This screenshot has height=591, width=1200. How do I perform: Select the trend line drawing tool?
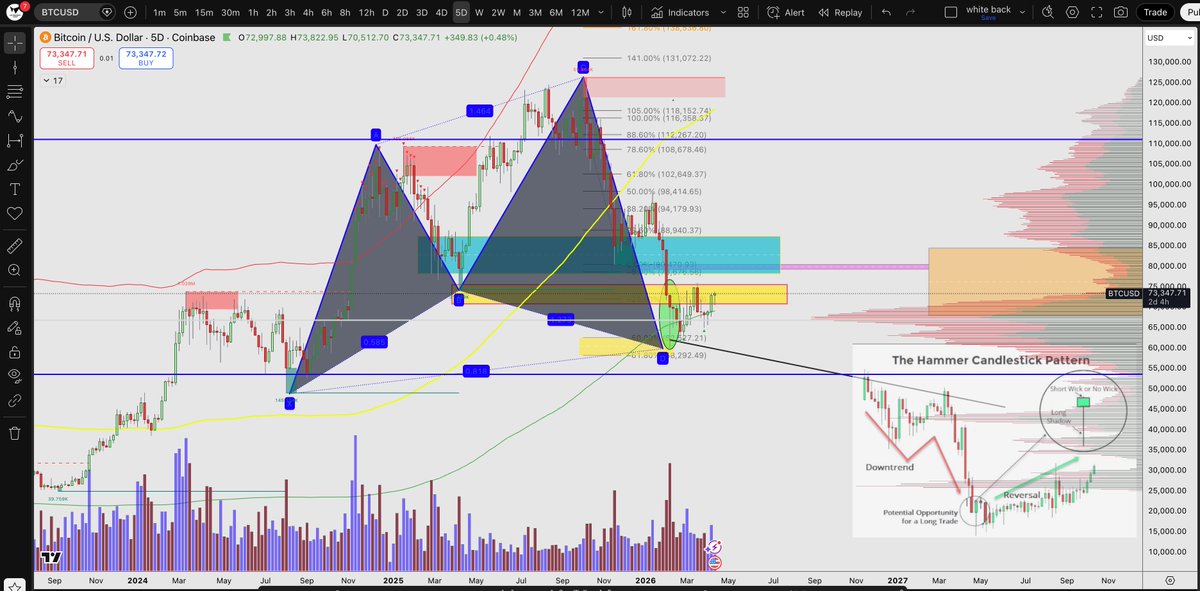15,68
